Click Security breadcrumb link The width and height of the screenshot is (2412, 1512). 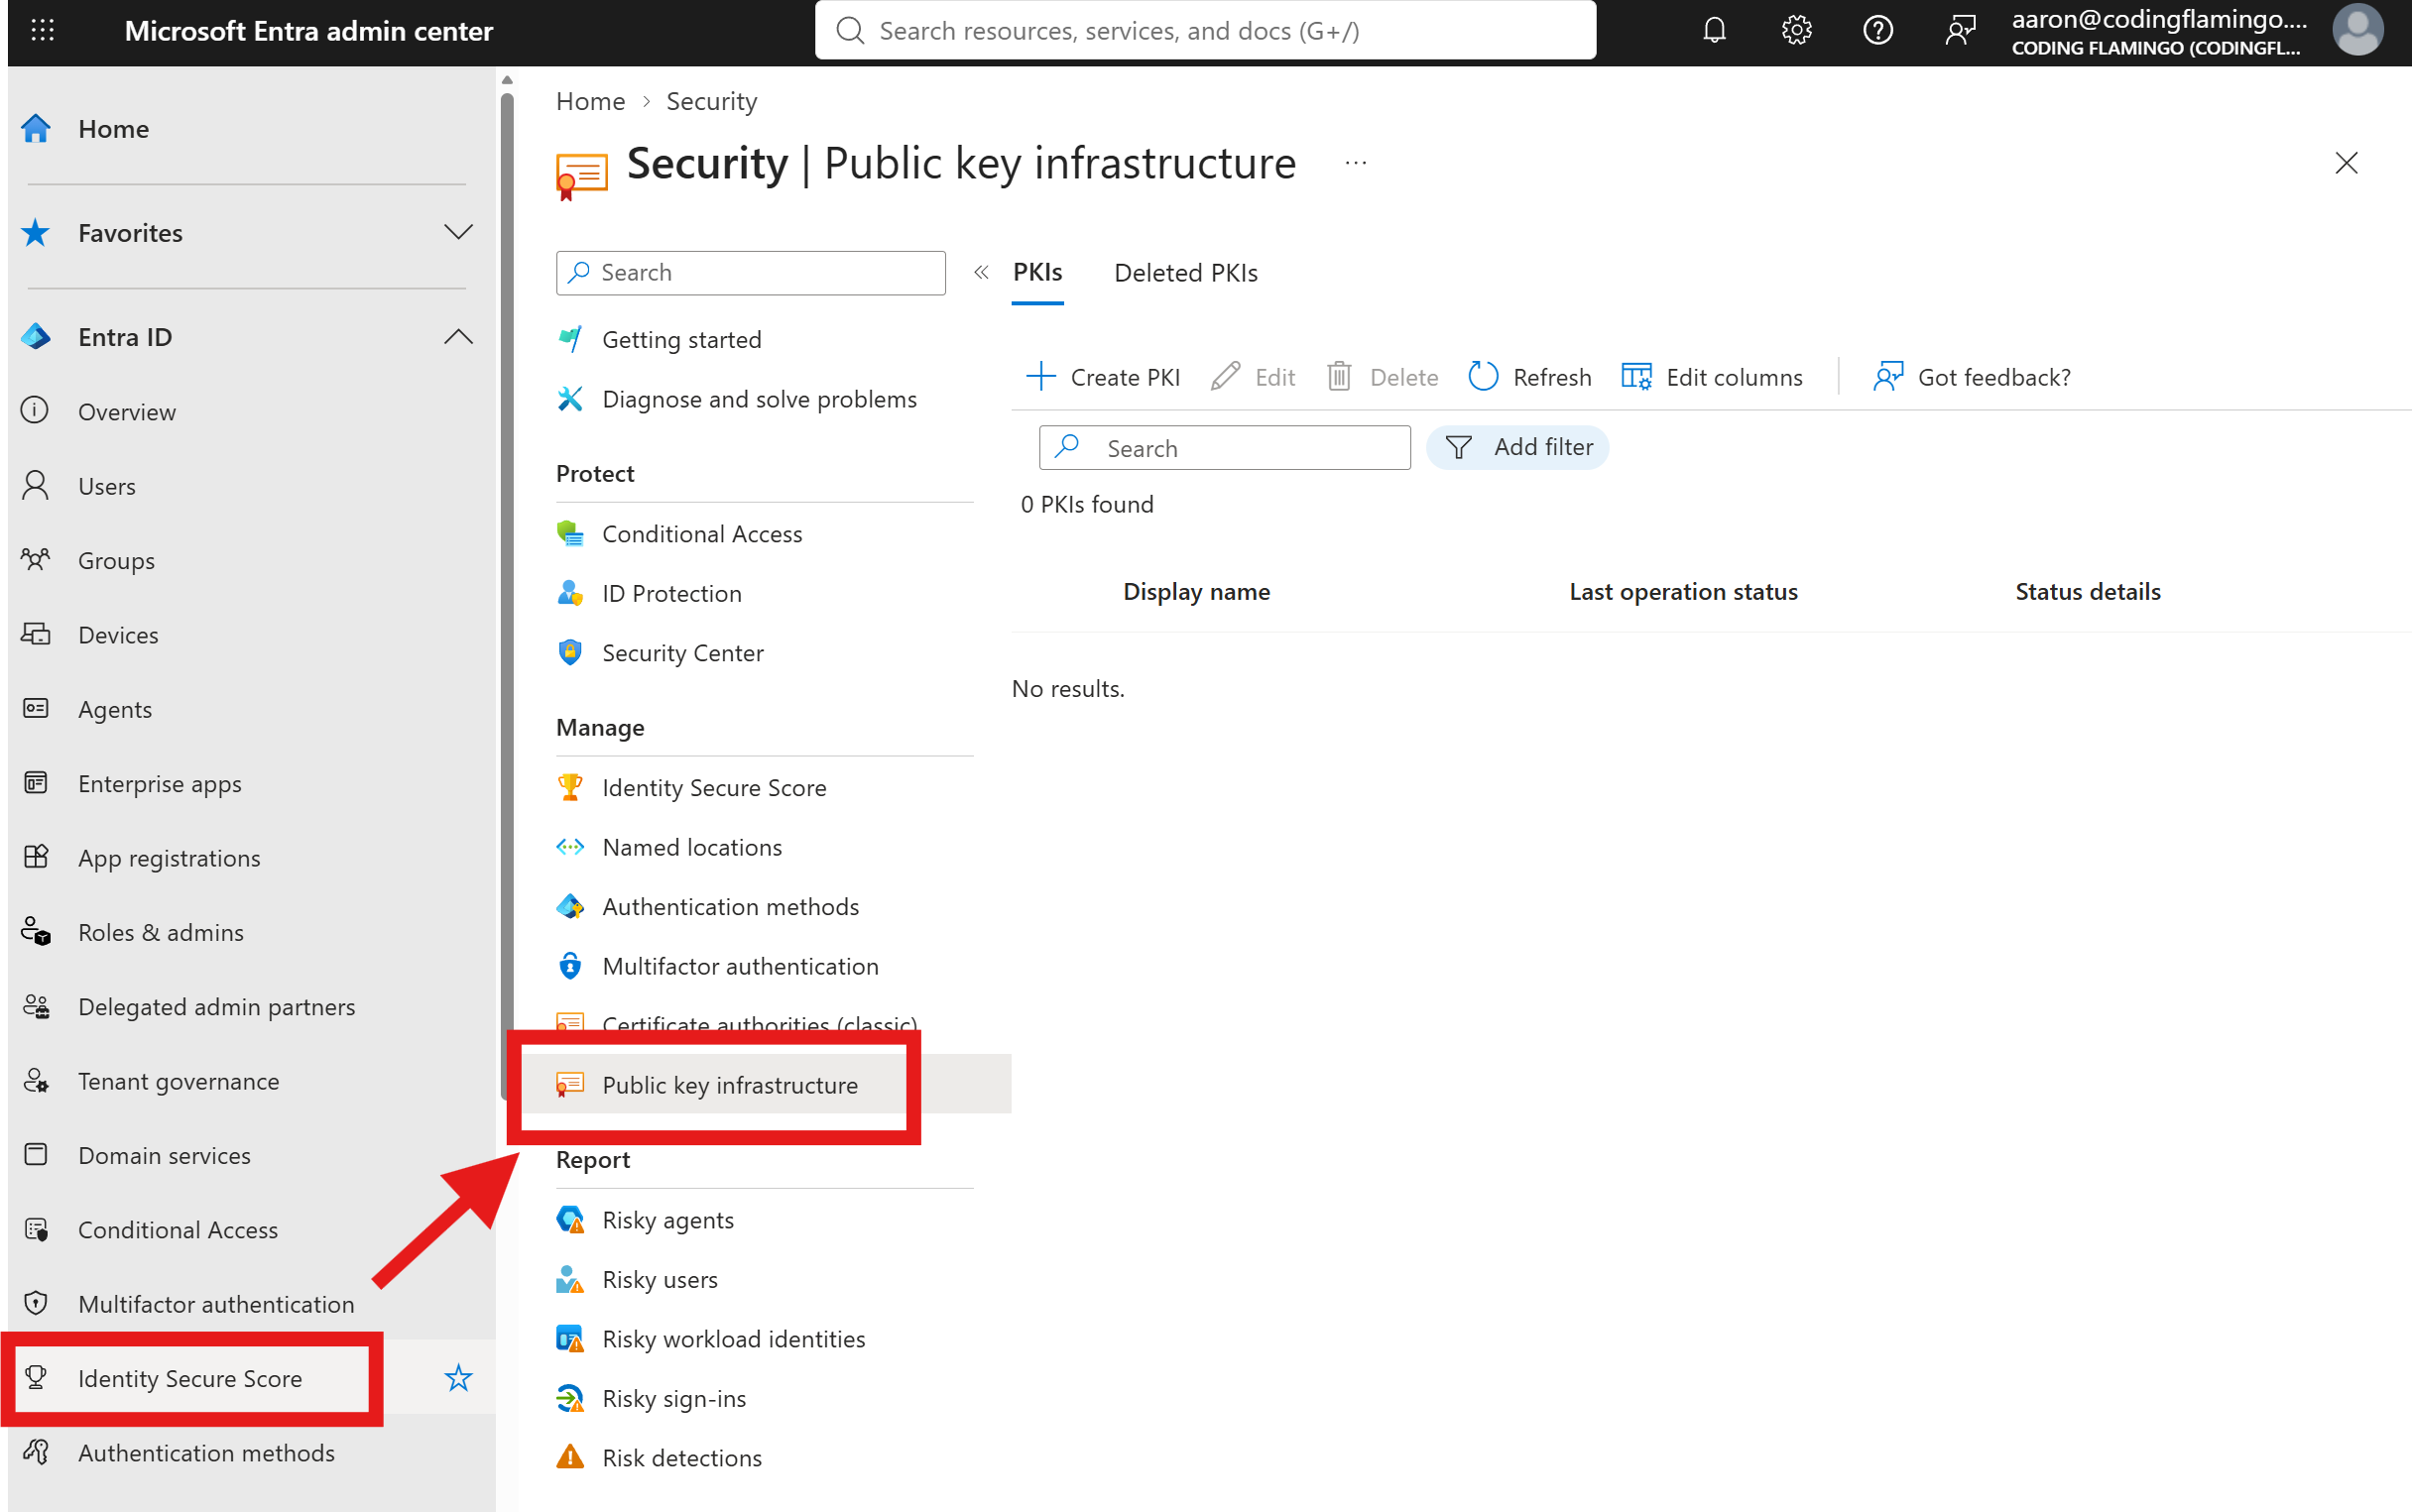click(x=711, y=101)
